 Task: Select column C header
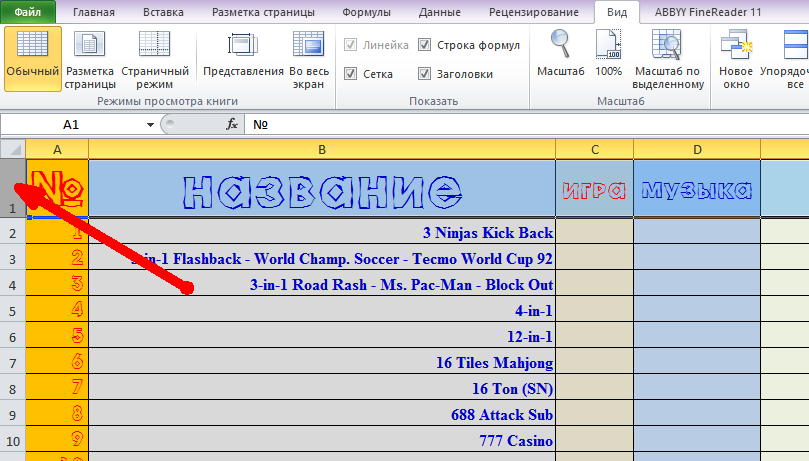pyautogui.click(x=594, y=150)
